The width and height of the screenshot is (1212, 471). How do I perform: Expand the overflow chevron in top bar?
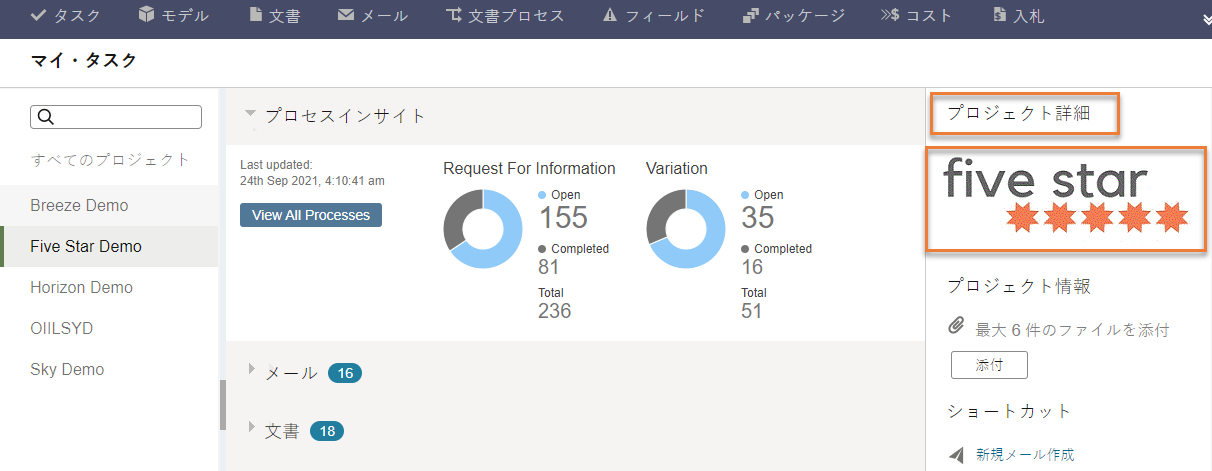(x=1206, y=17)
